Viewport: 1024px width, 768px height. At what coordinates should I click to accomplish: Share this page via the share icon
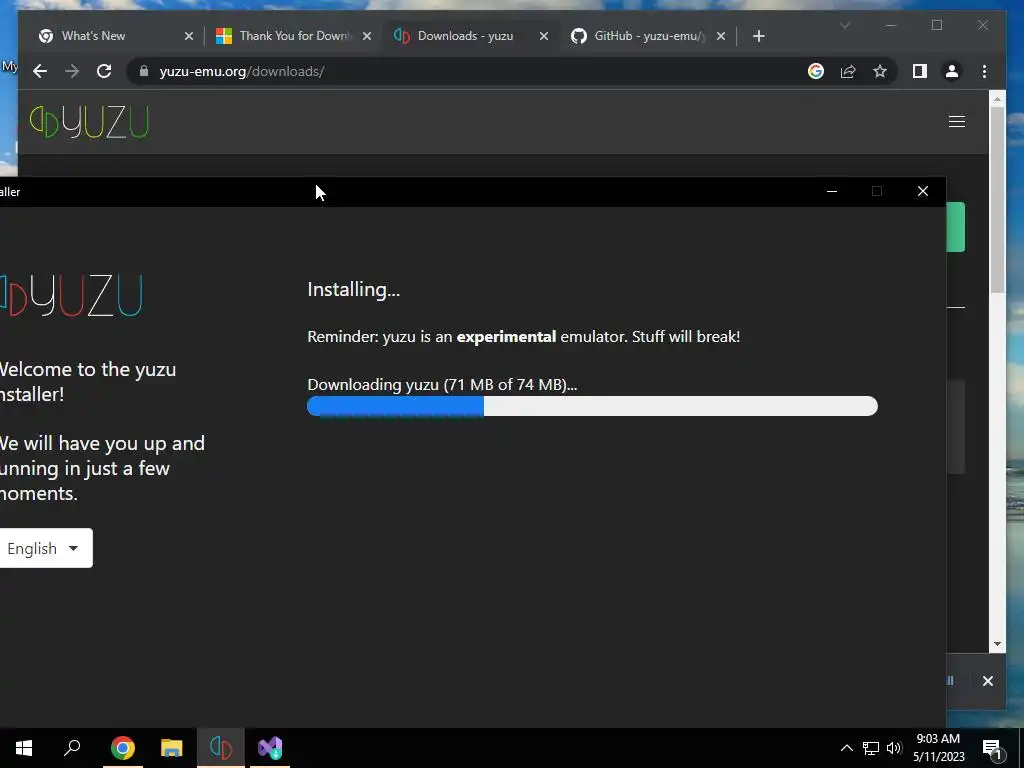[x=848, y=71]
